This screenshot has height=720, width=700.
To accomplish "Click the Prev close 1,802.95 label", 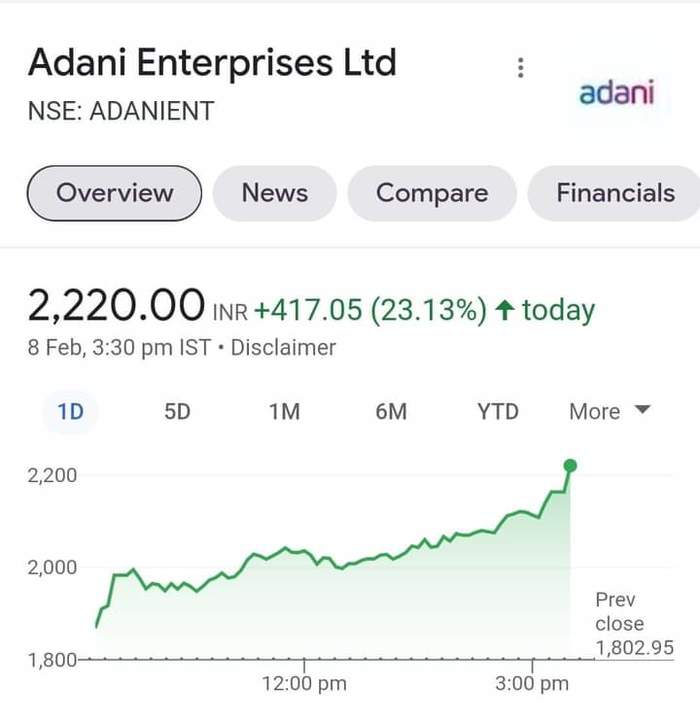I will point(634,624).
